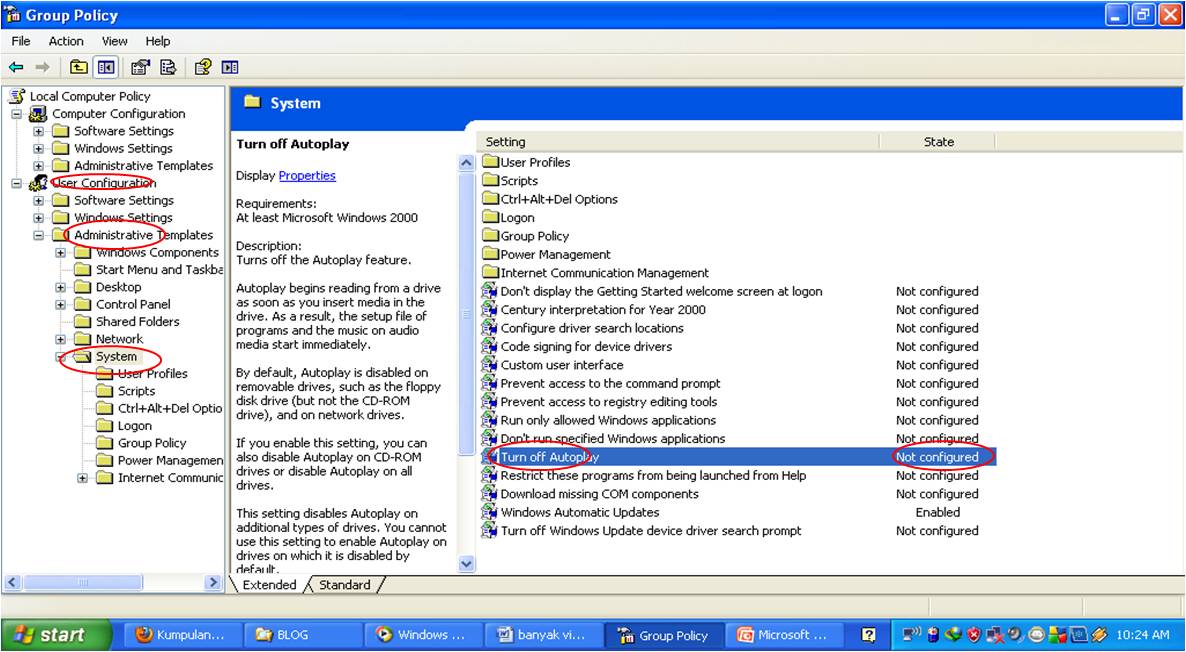
Task: Switch to the BLOG taskbar window
Action: 301,635
